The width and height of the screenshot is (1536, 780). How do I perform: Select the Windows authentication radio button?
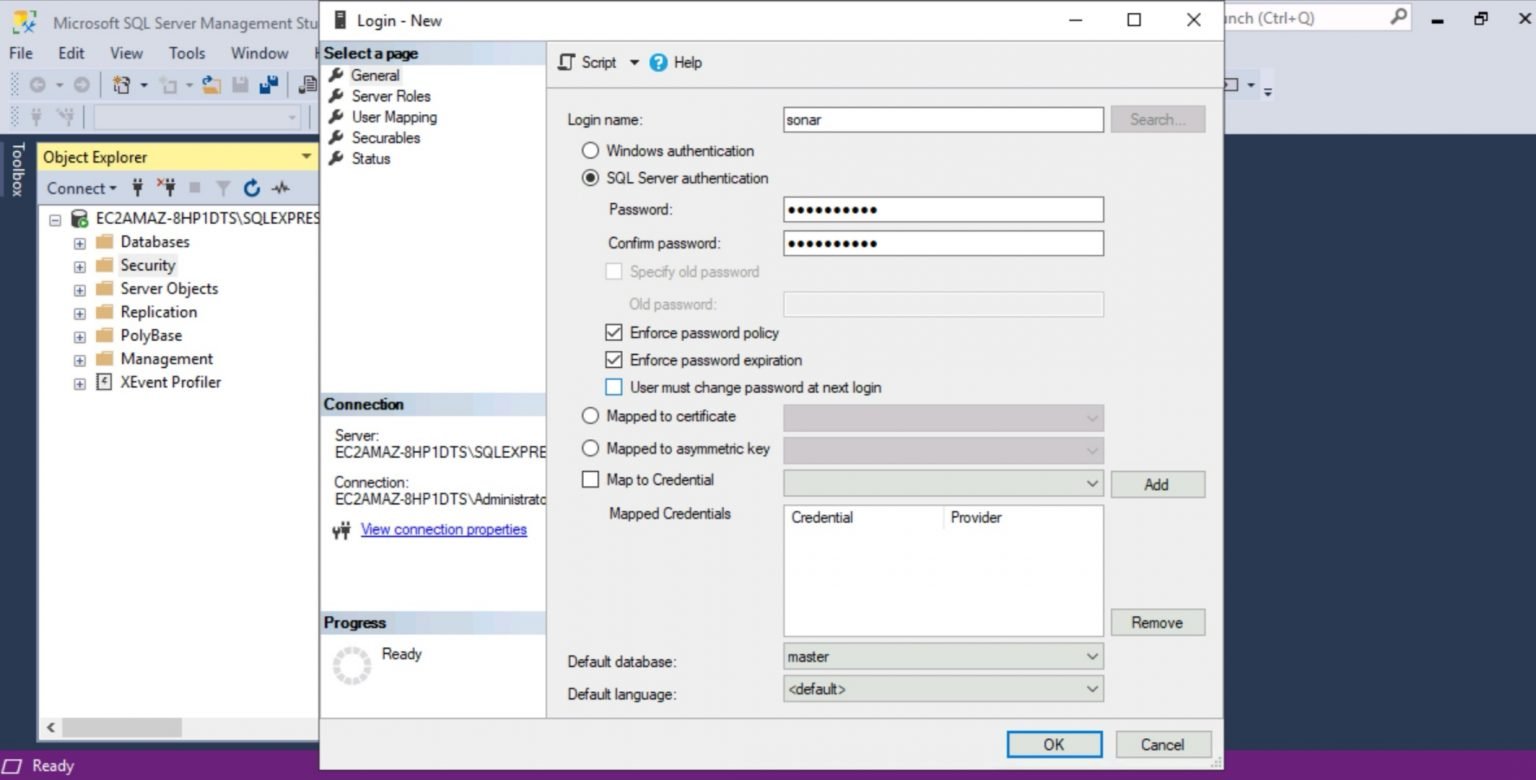[590, 150]
